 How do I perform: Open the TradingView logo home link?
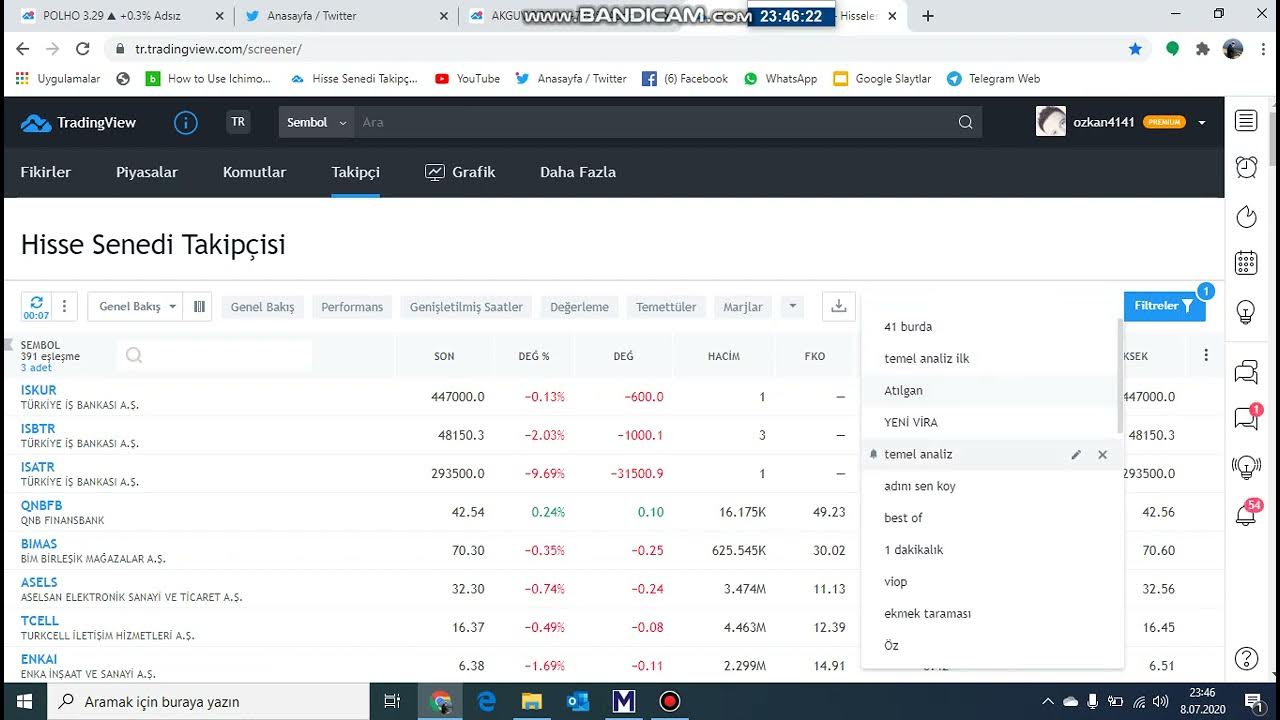(x=78, y=123)
